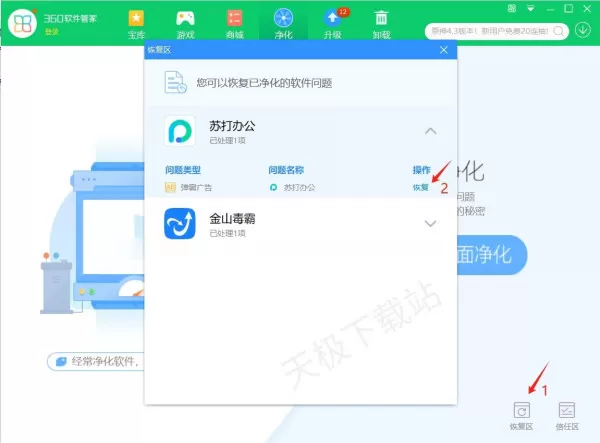The height and width of the screenshot is (443, 600).
Task: Click the 苏打办公 title text
Action: [x=232, y=126]
